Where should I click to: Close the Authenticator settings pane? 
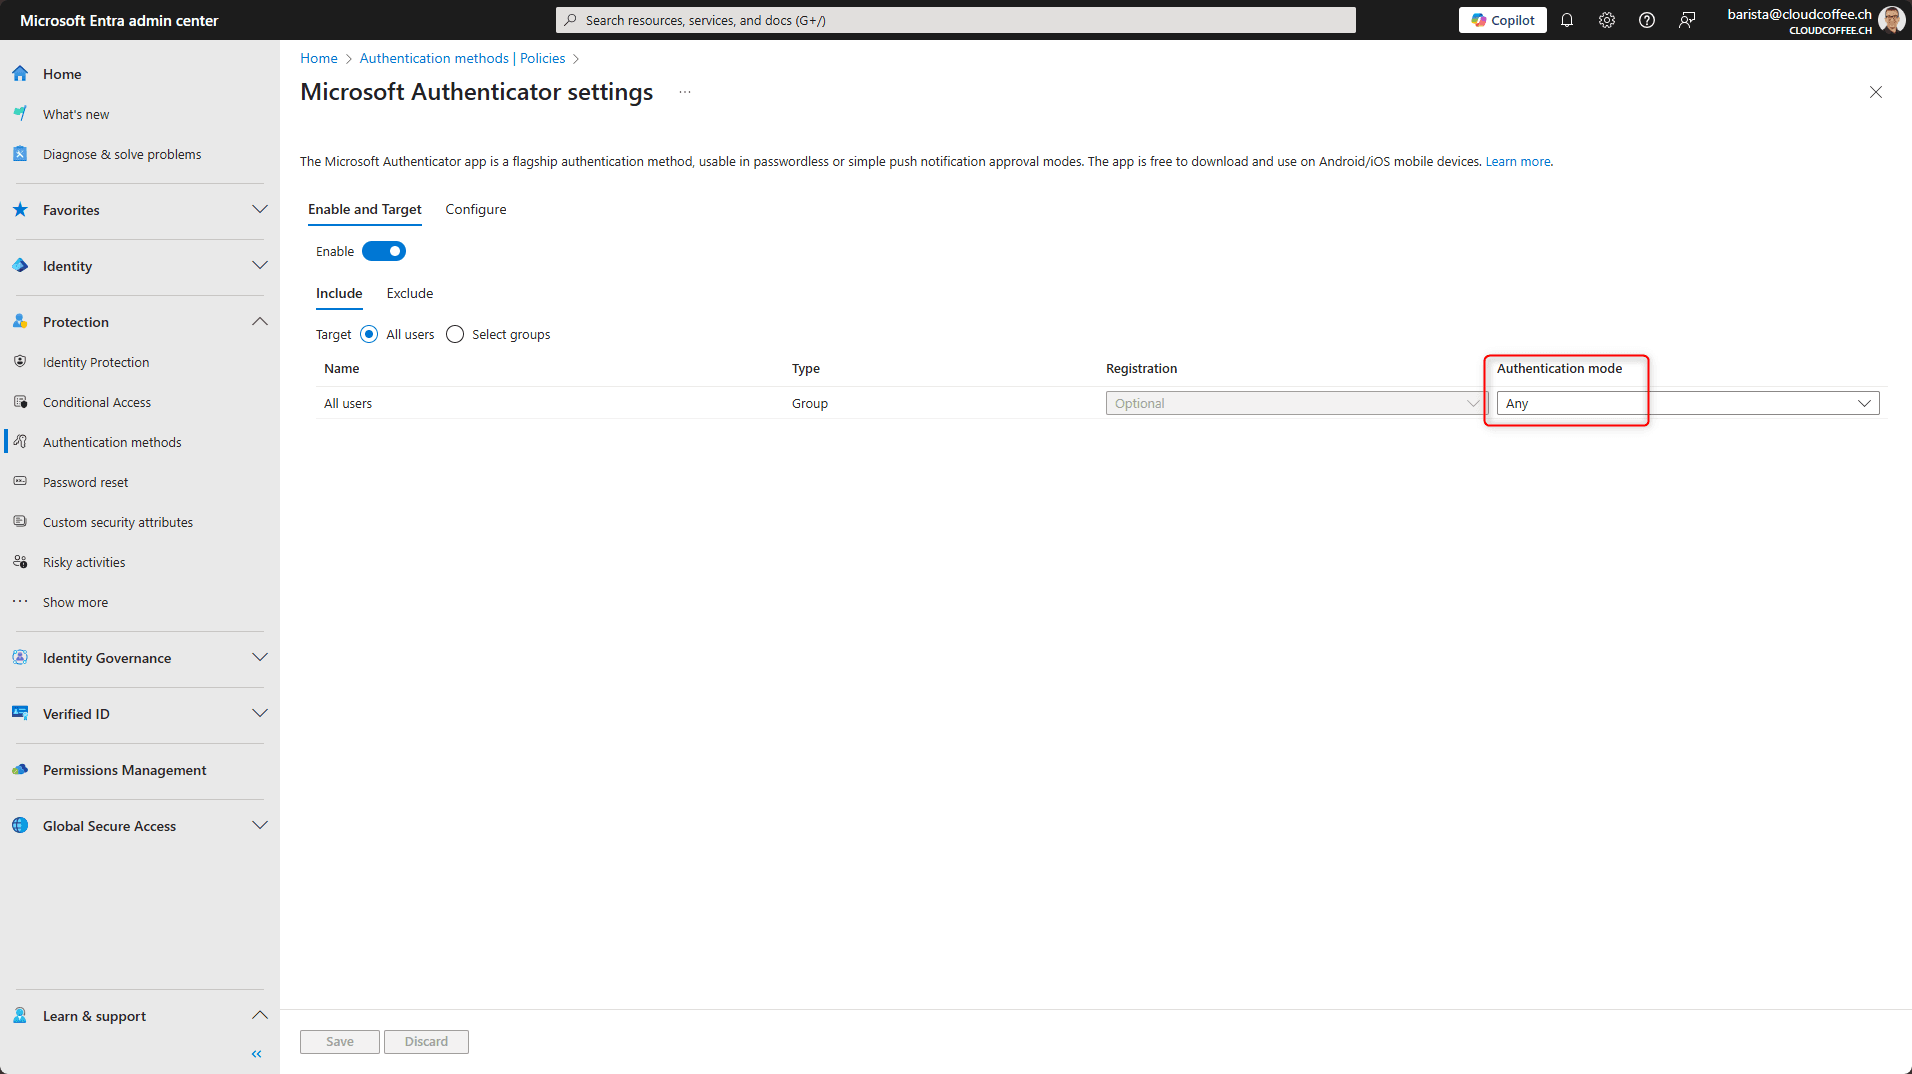coord(1876,92)
